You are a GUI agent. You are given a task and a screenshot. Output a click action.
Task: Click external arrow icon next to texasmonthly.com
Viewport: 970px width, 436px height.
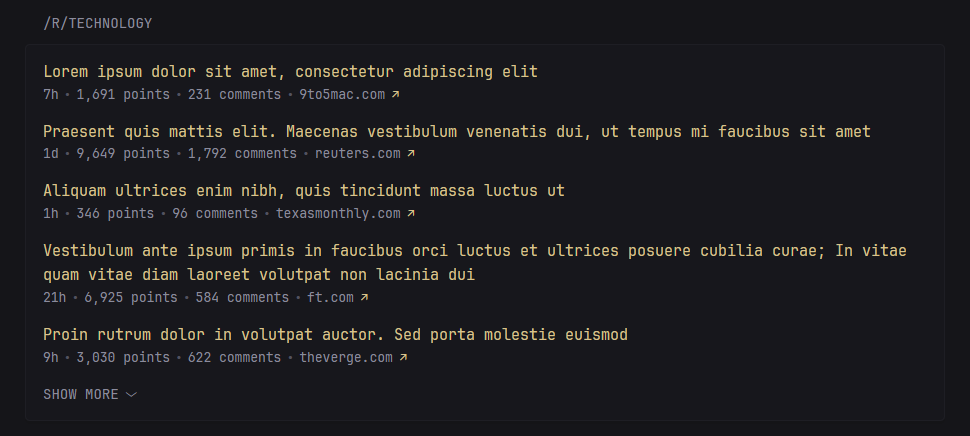pos(411,214)
